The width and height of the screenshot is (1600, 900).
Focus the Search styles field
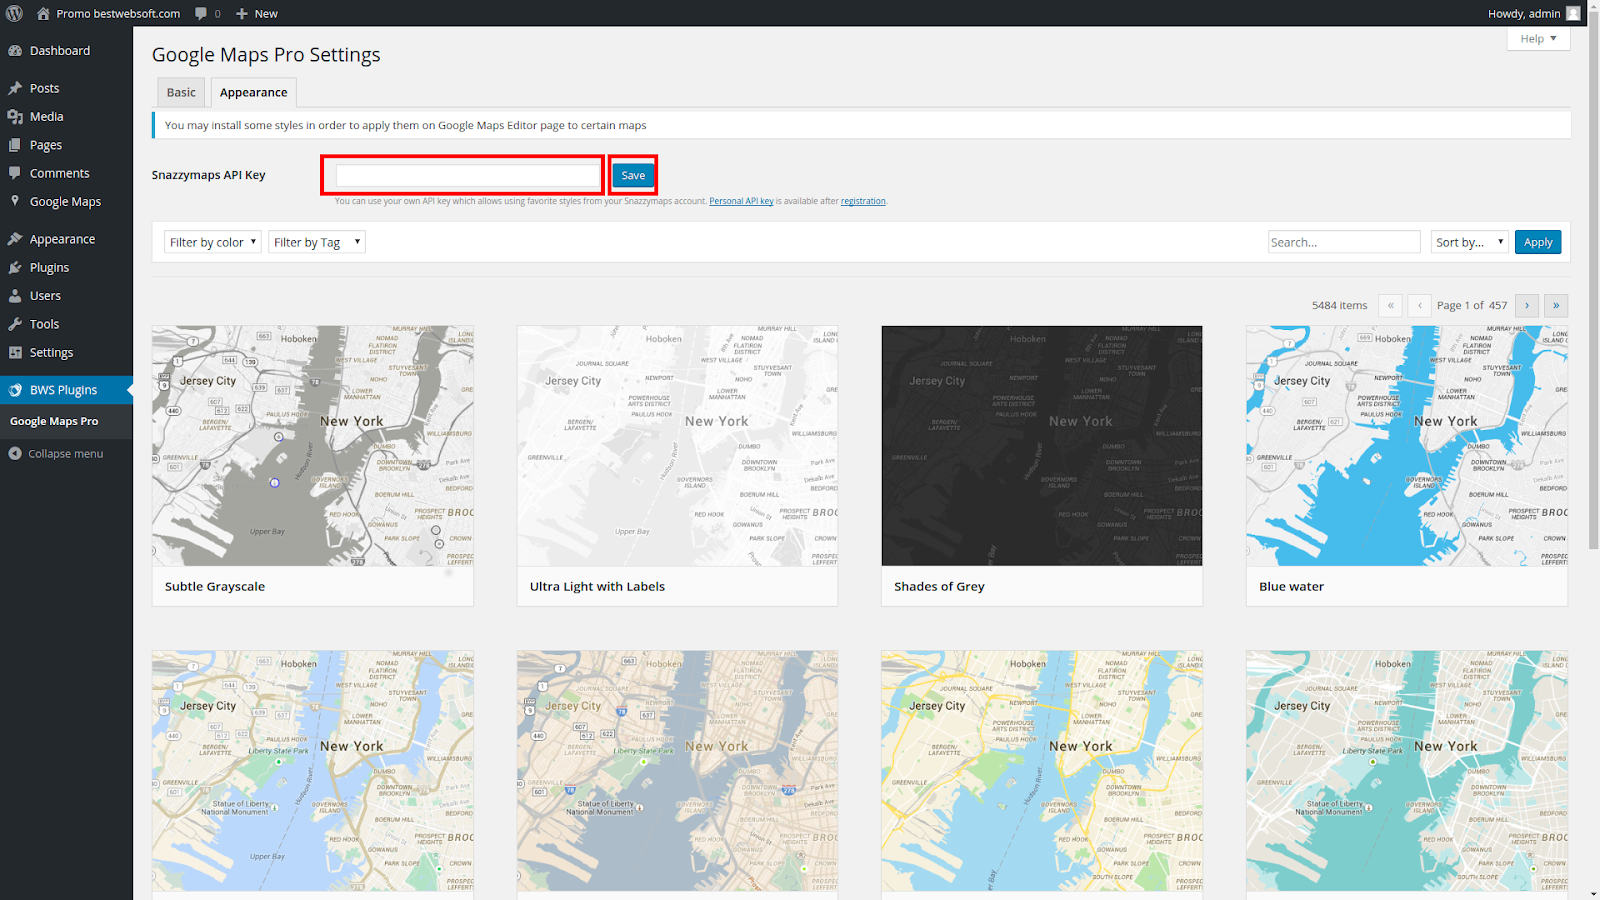[1344, 242]
